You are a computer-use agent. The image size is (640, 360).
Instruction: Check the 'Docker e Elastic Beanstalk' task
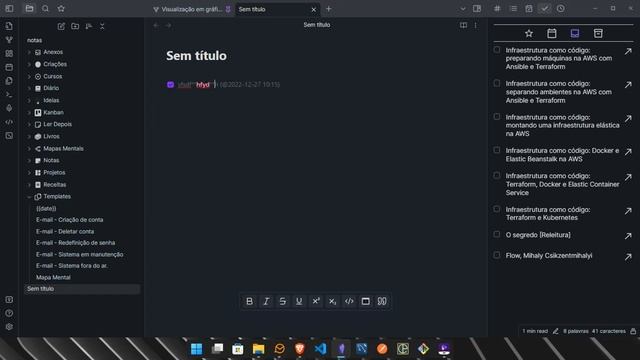pos(497,150)
